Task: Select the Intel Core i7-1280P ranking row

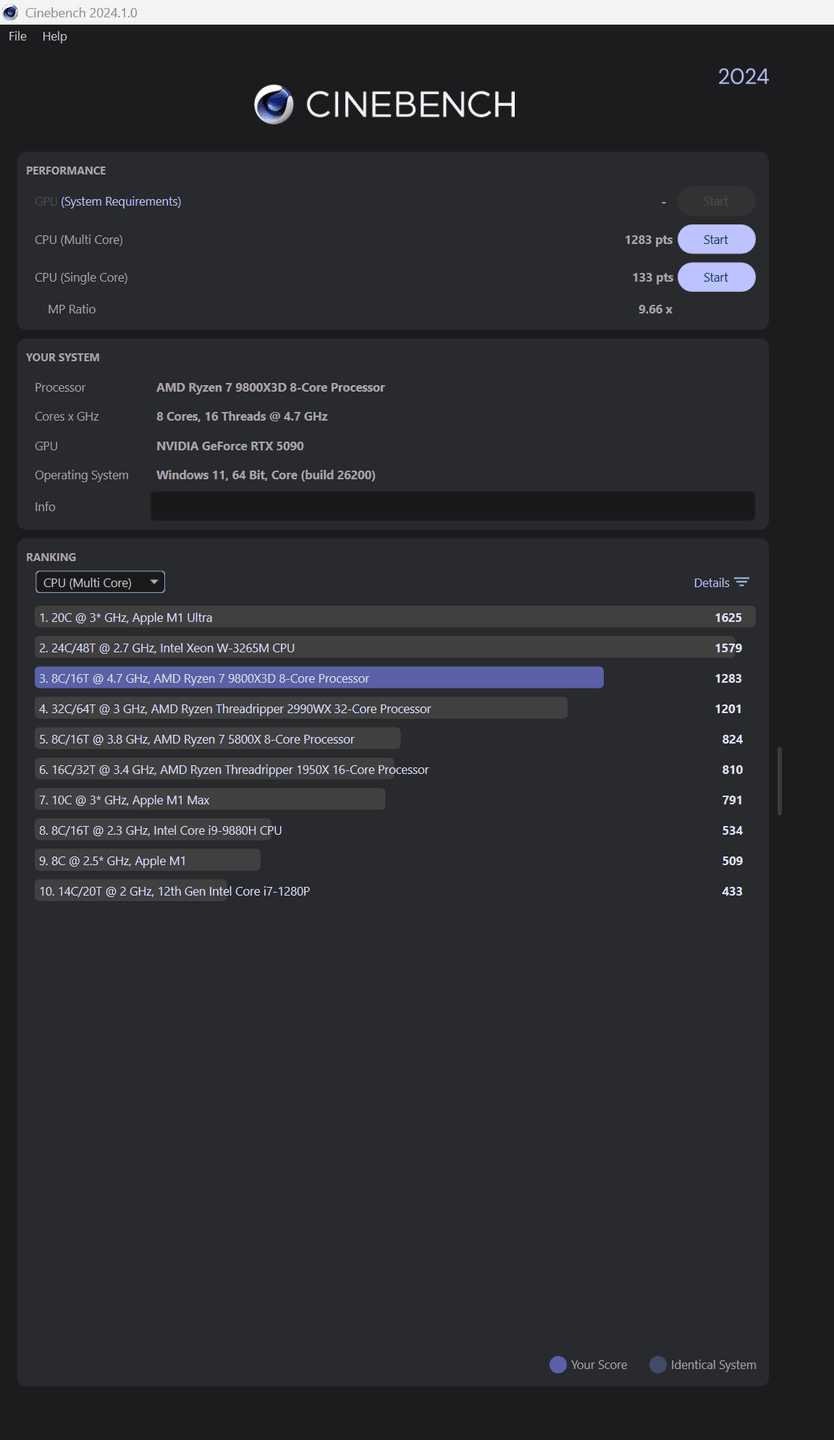Action: pyautogui.click(x=395, y=891)
